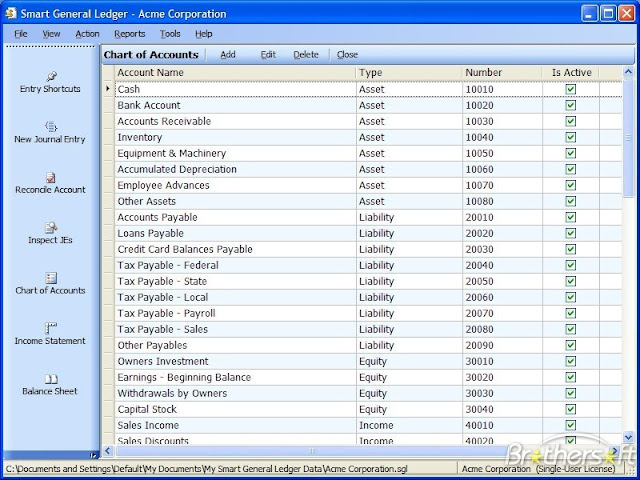This screenshot has height=480, width=640.
Task: Select the Tax Payable - Local row
Action: [369, 297]
